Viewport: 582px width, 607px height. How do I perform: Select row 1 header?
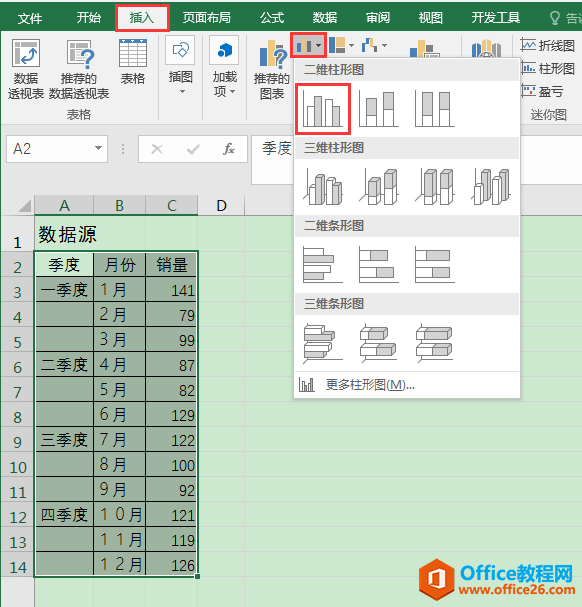[x=17, y=234]
